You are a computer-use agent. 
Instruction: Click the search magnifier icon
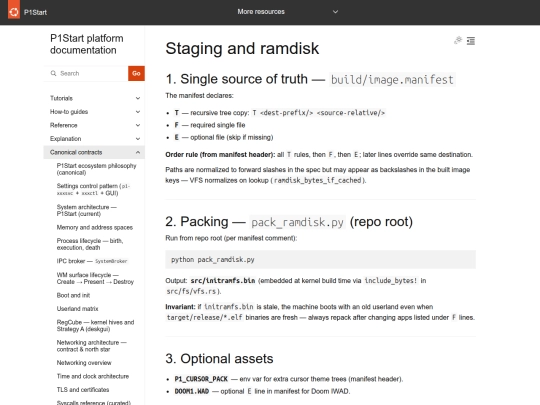(53, 73)
